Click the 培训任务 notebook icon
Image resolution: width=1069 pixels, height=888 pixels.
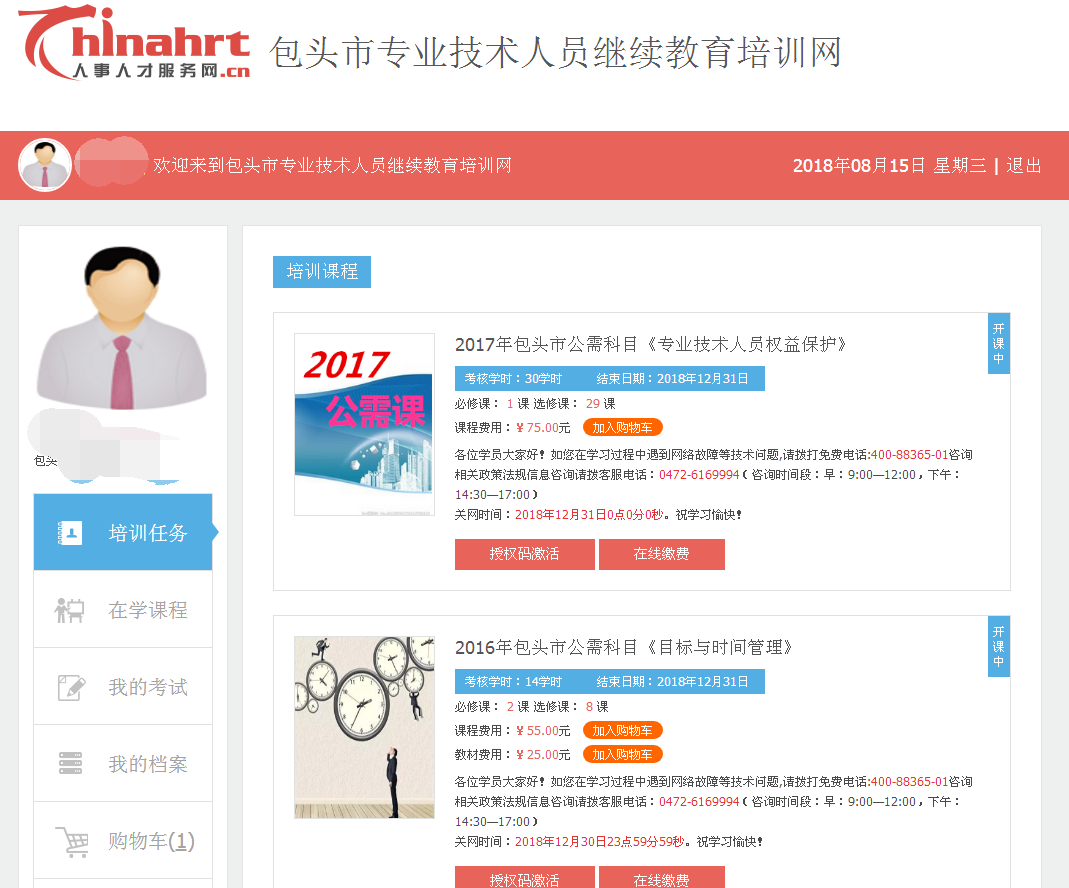[x=70, y=533]
